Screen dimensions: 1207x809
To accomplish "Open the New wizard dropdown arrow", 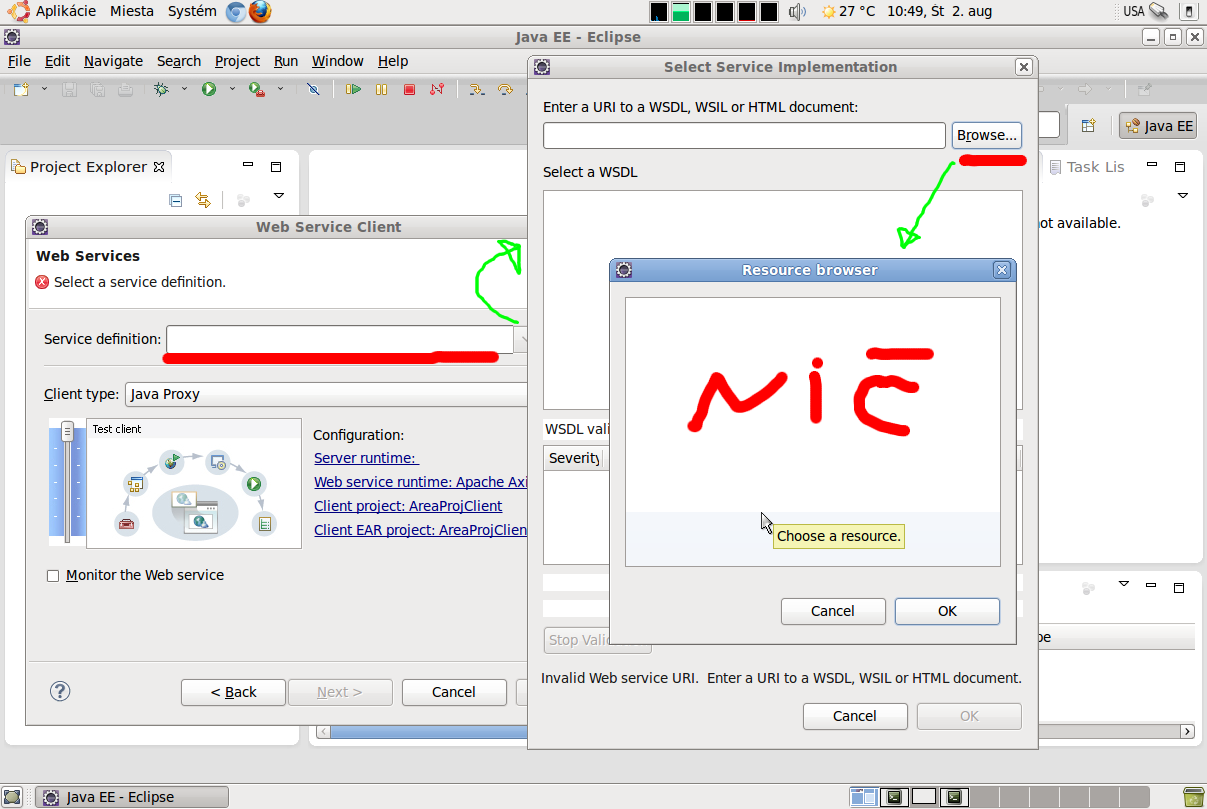I will (44, 89).
